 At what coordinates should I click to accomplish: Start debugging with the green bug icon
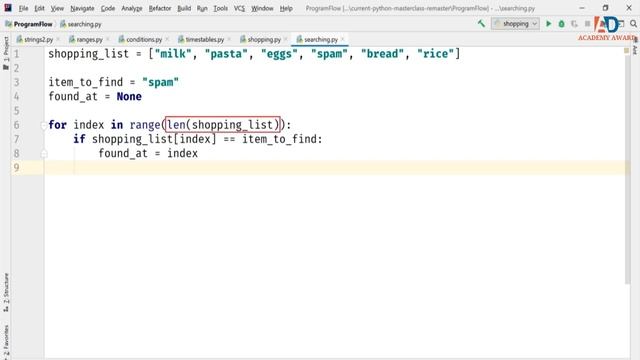[x=562, y=24]
